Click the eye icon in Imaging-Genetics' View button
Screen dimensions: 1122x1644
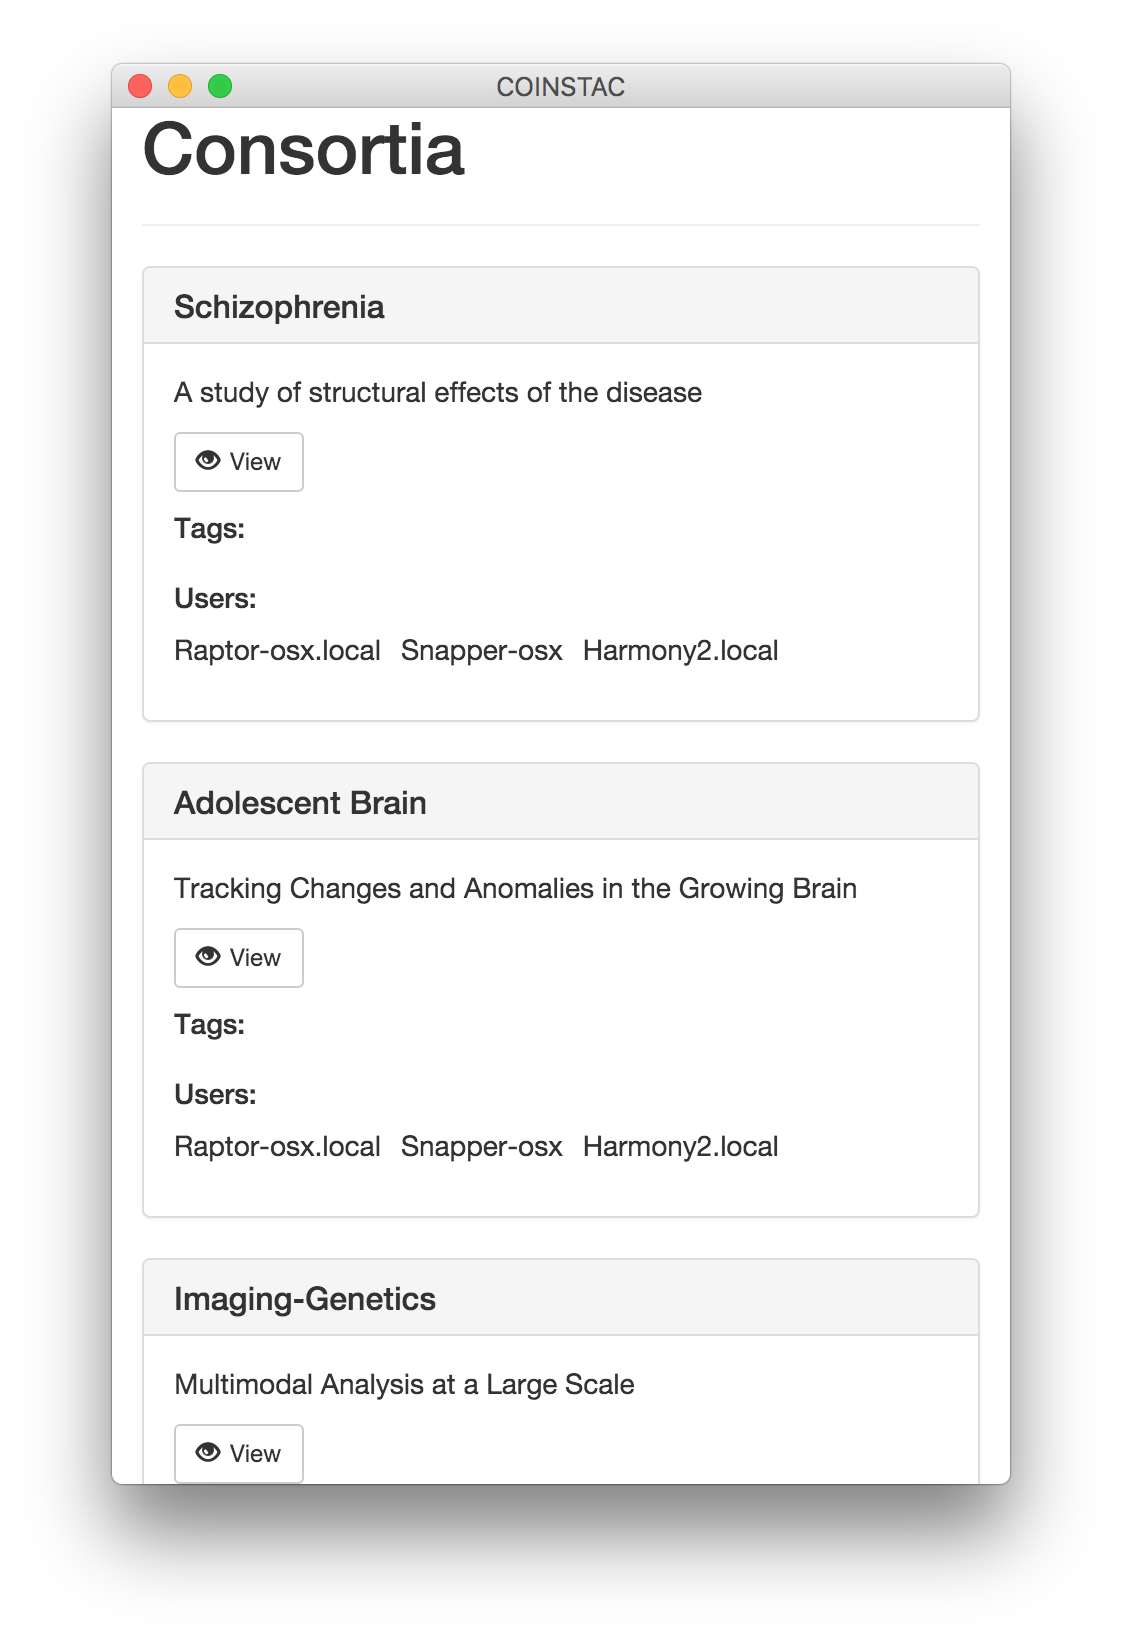tap(208, 1453)
